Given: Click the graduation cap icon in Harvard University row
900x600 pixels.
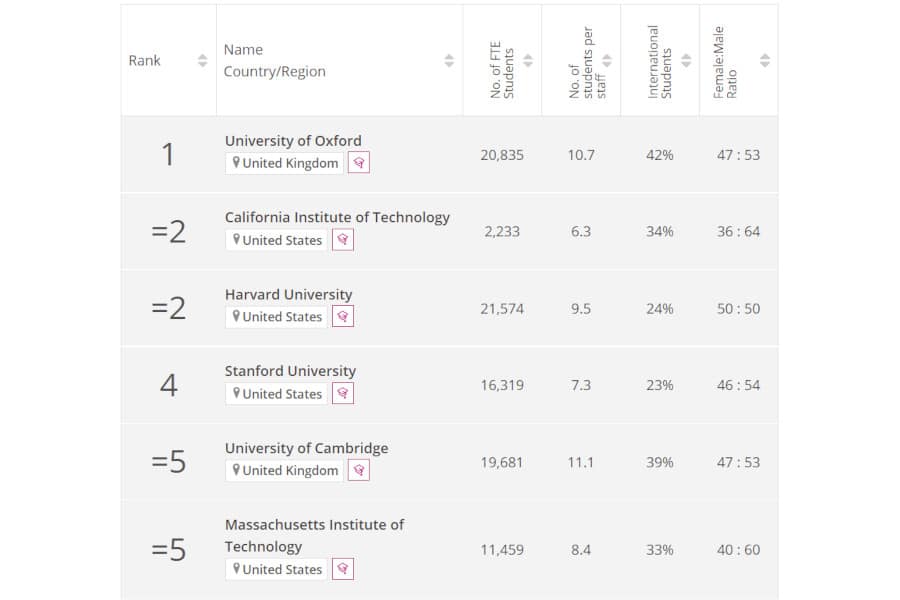Looking at the screenshot, I should (x=343, y=316).
